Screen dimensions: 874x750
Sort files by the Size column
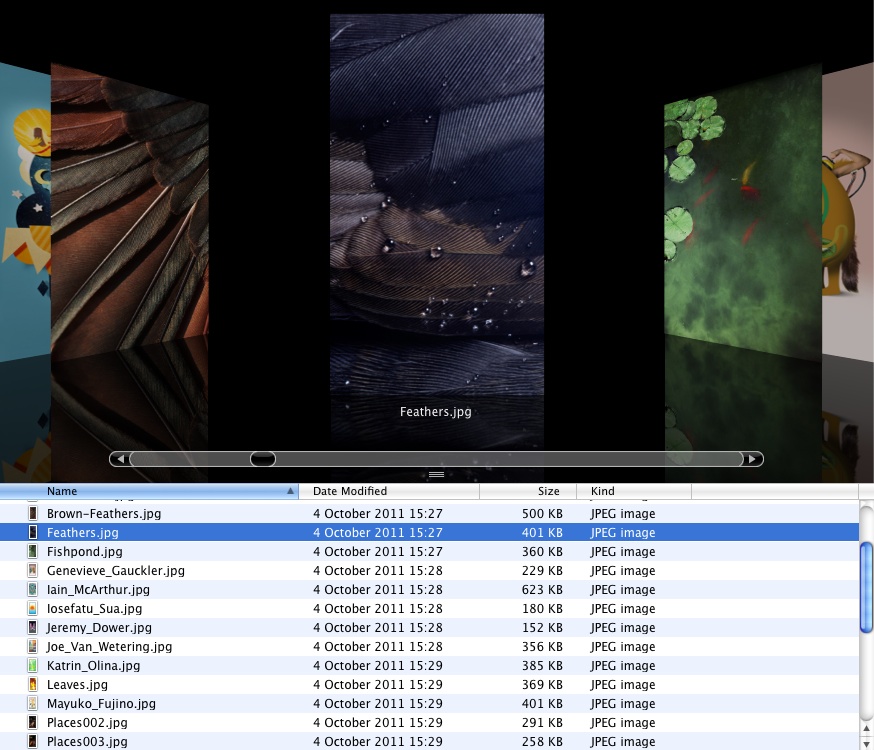click(x=549, y=491)
